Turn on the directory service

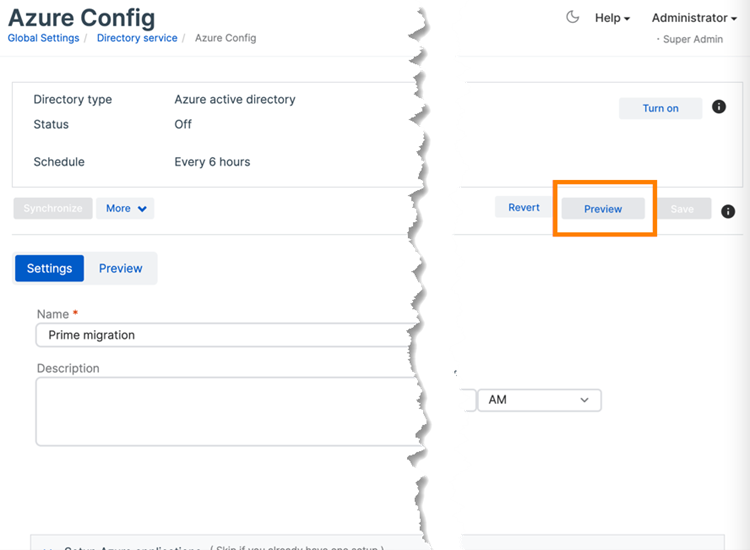point(660,108)
